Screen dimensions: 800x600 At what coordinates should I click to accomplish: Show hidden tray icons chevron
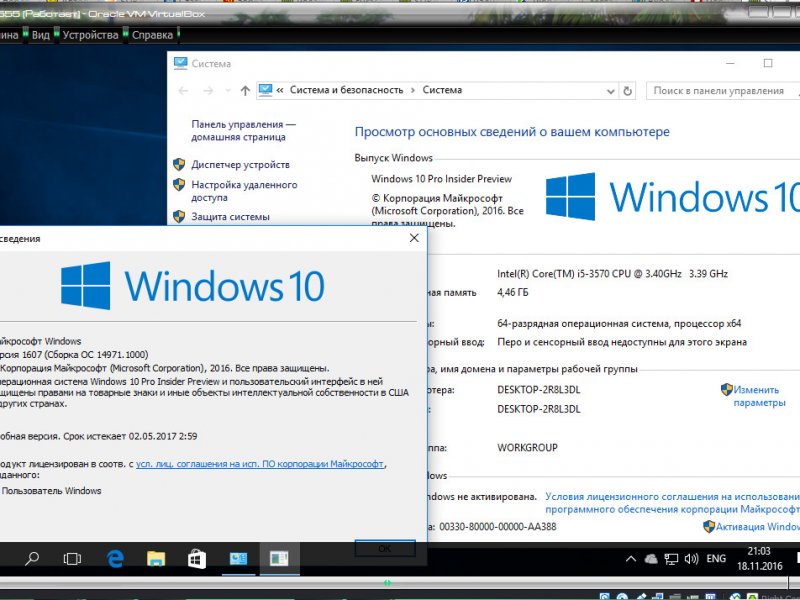point(631,559)
